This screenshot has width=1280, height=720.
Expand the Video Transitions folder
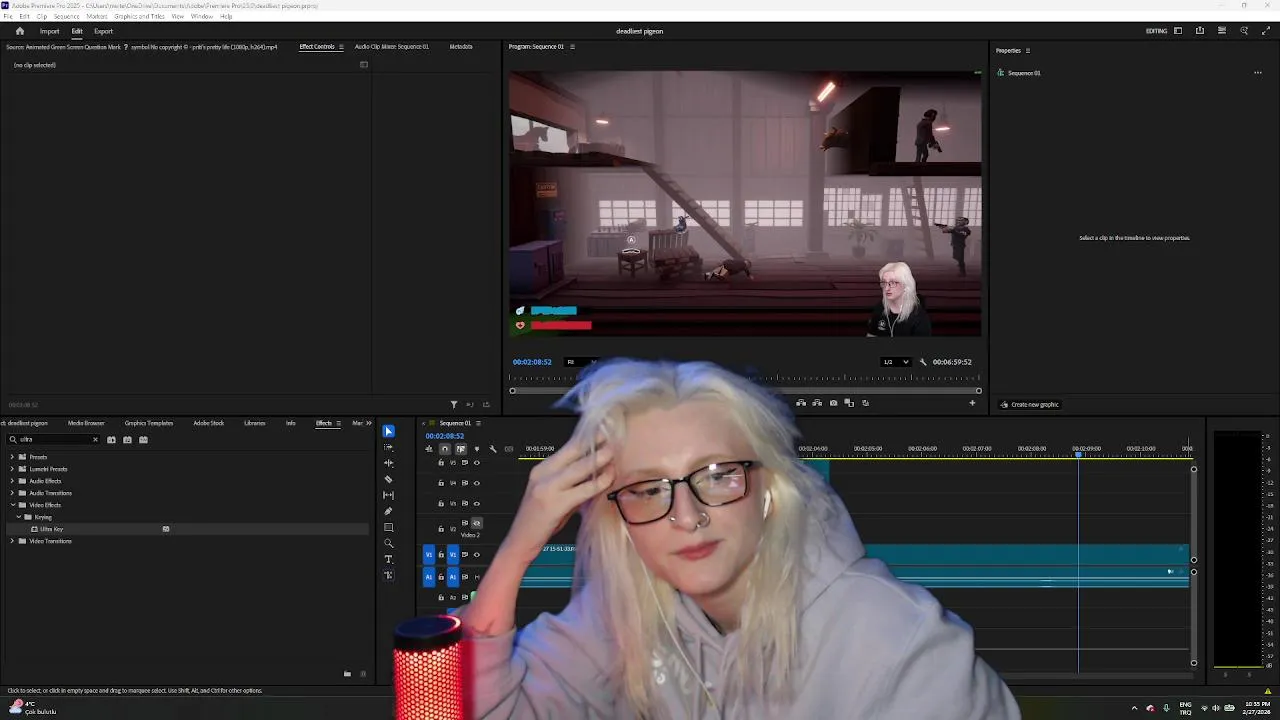[x=12, y=541]
